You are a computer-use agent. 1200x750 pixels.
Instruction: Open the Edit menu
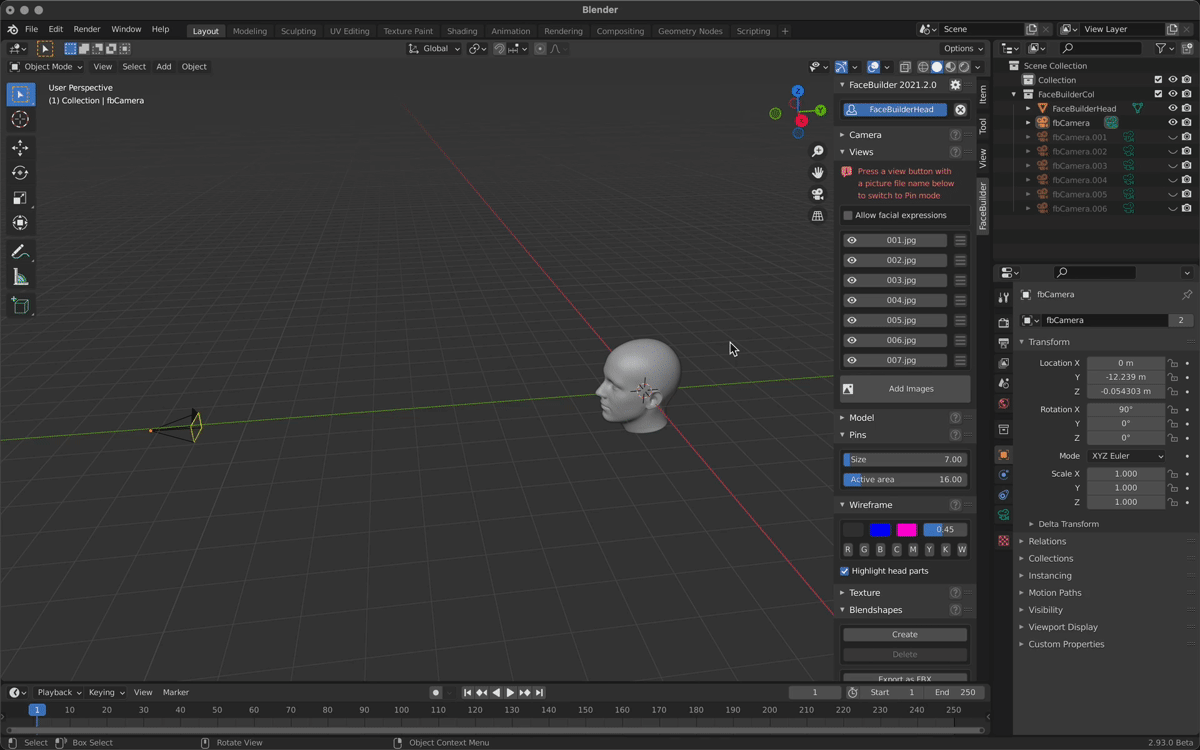click(x=56, y=30)
